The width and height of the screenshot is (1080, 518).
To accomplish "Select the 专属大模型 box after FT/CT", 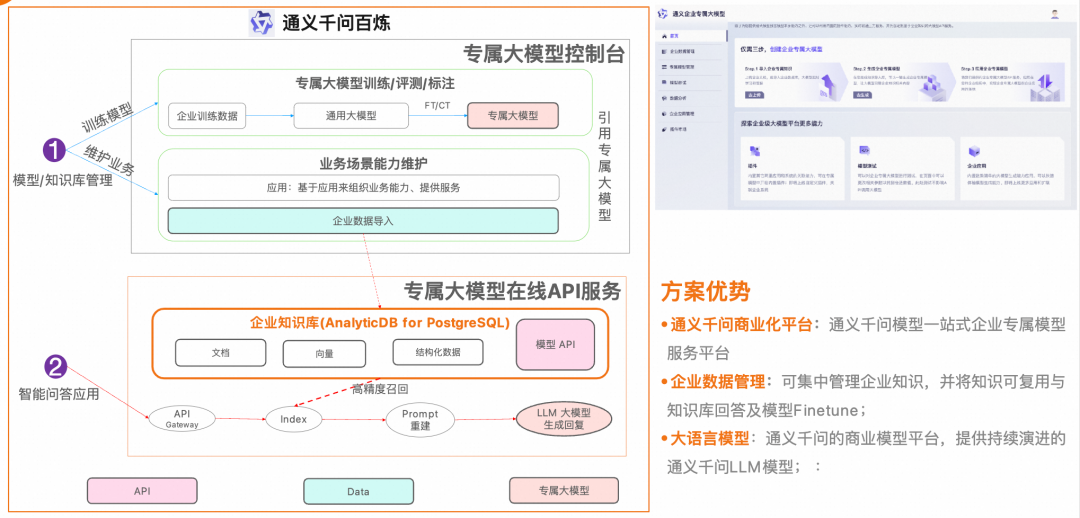I will pos(512,116).
